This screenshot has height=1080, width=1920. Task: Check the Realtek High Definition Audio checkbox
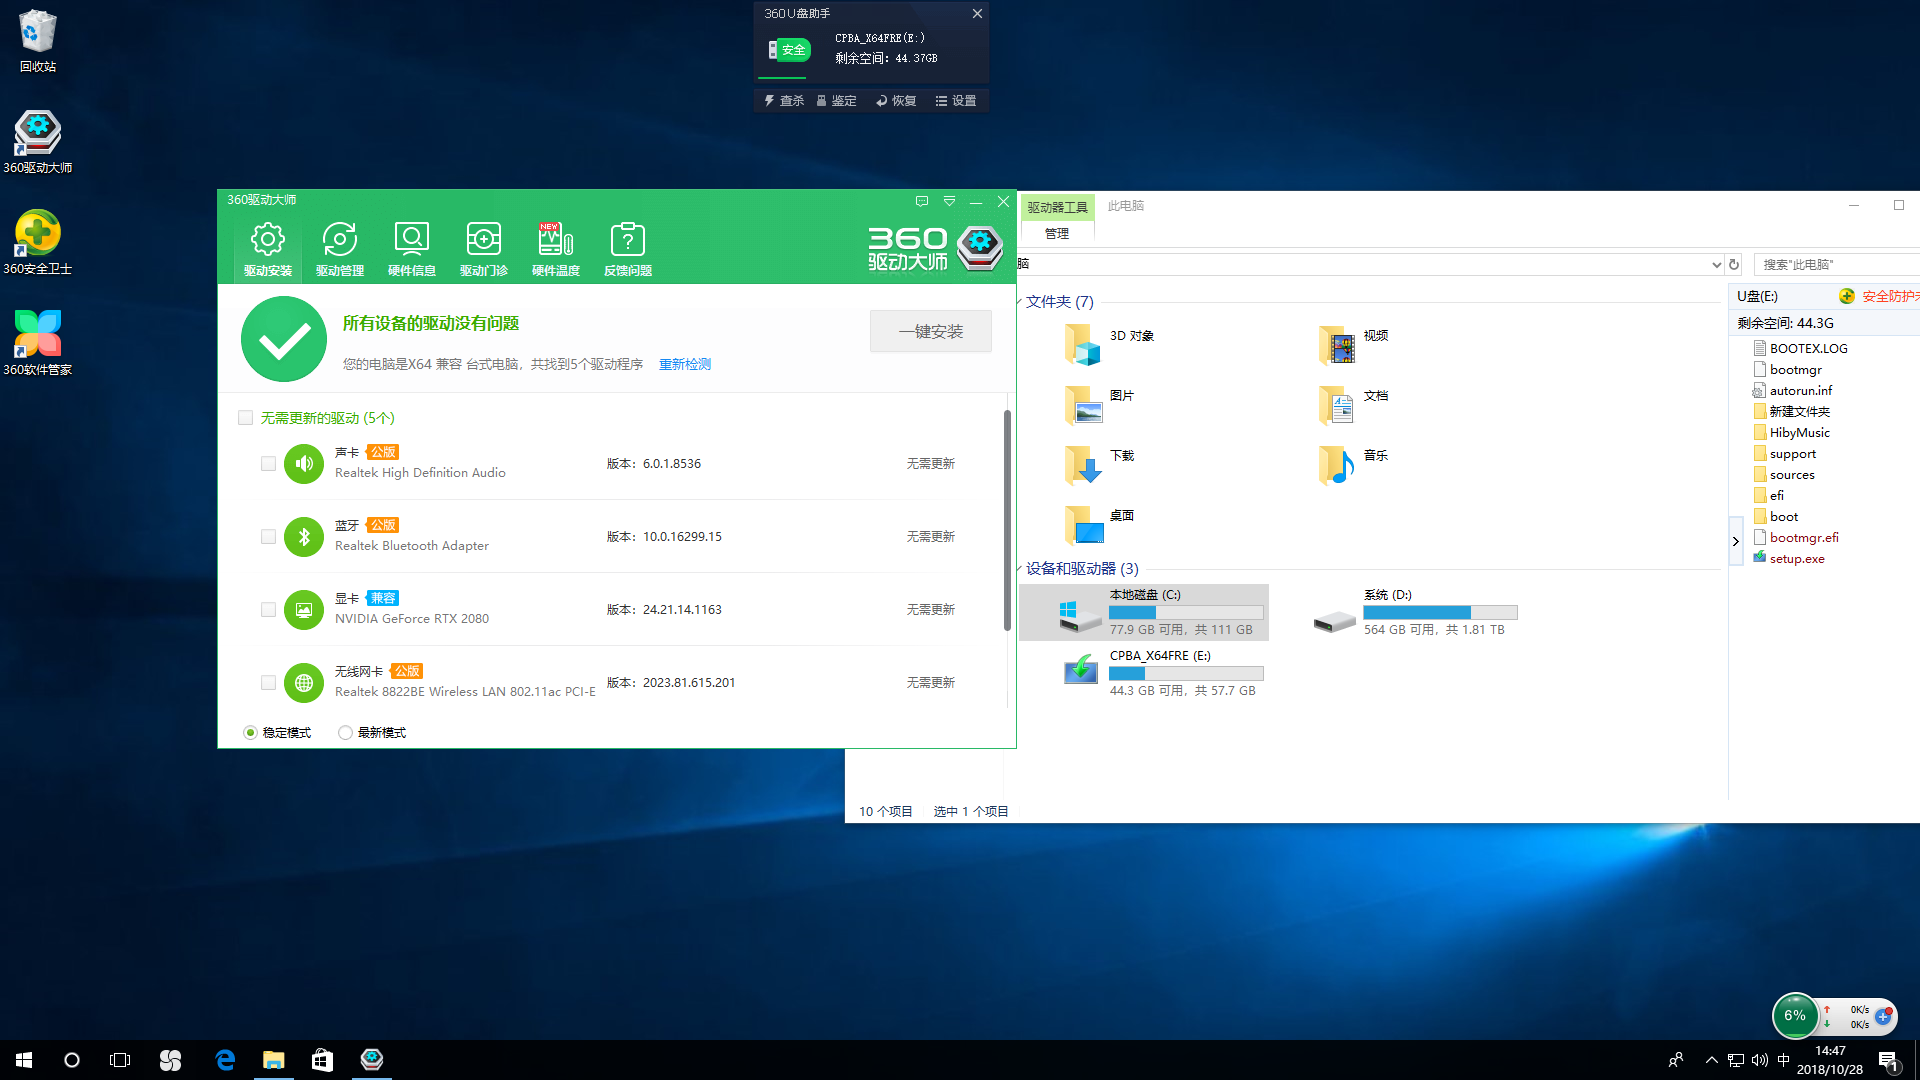click(268, 464)
